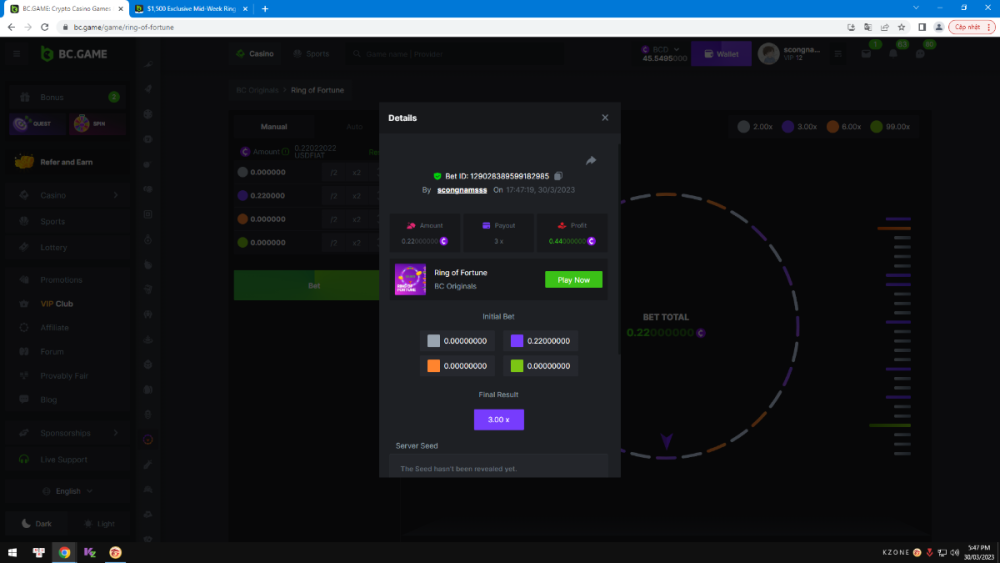Open the scongnamsss player profile link

(463, 189)
